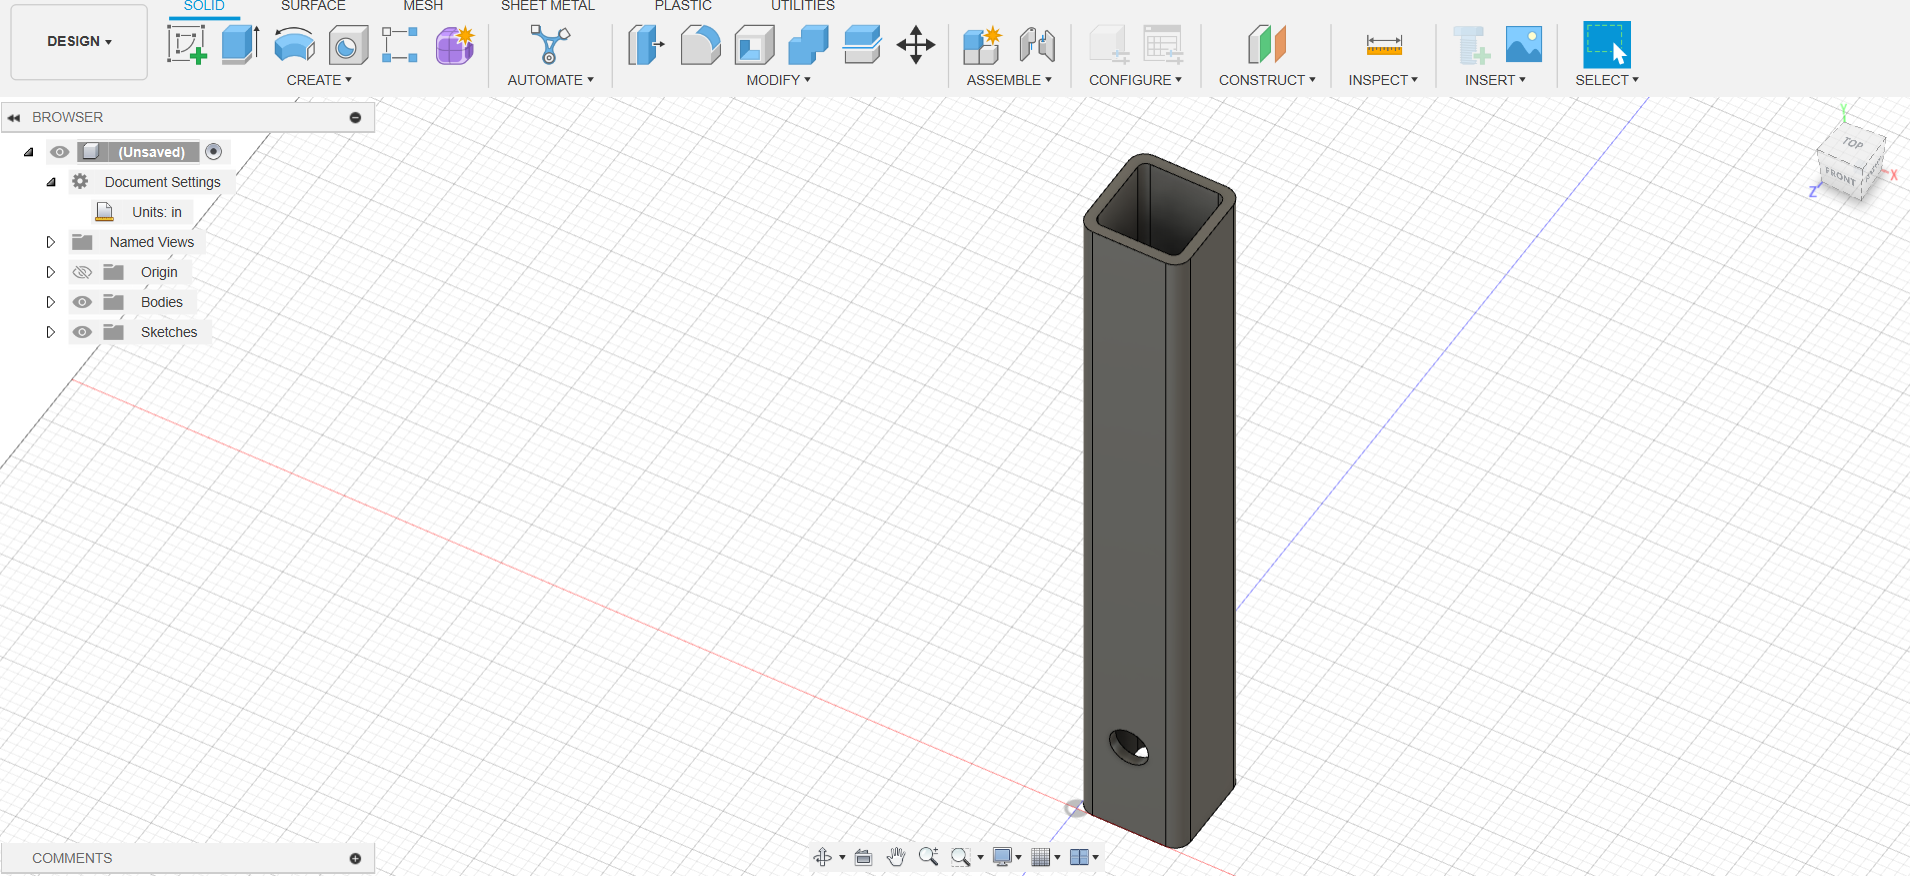Viewport: 1910px width, 876px height.
Task: Click the ViewCube Top face
Action: coord(1853,143)
